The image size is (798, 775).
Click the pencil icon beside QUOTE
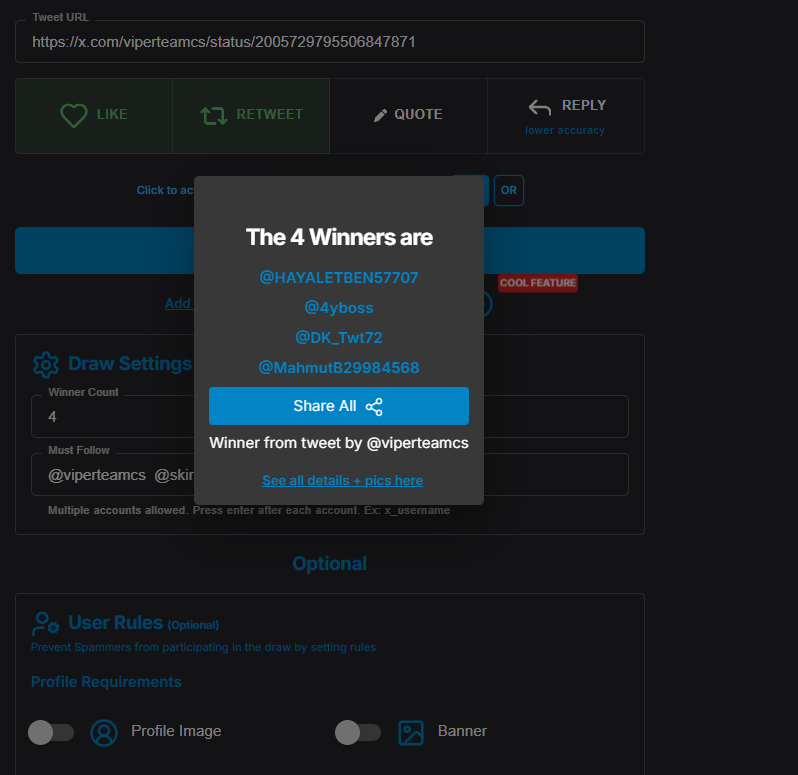(x=380, y=116)
